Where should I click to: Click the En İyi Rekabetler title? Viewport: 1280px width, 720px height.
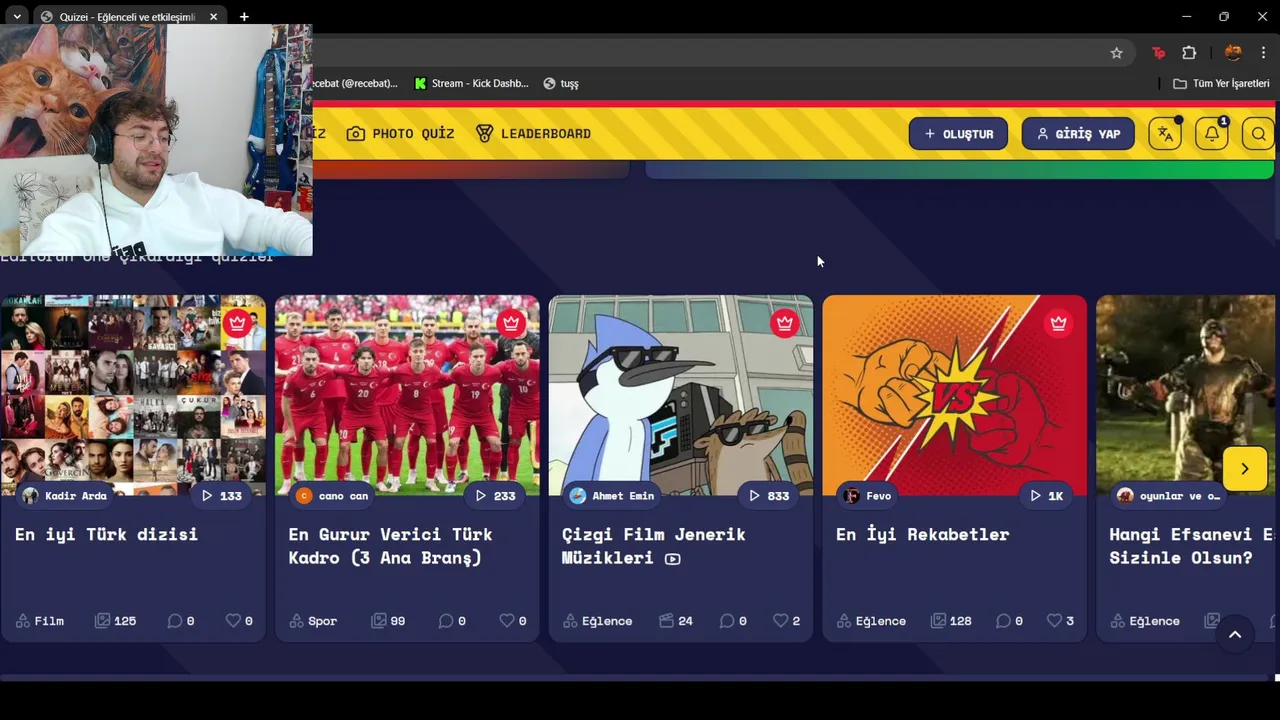click(922, 534)
